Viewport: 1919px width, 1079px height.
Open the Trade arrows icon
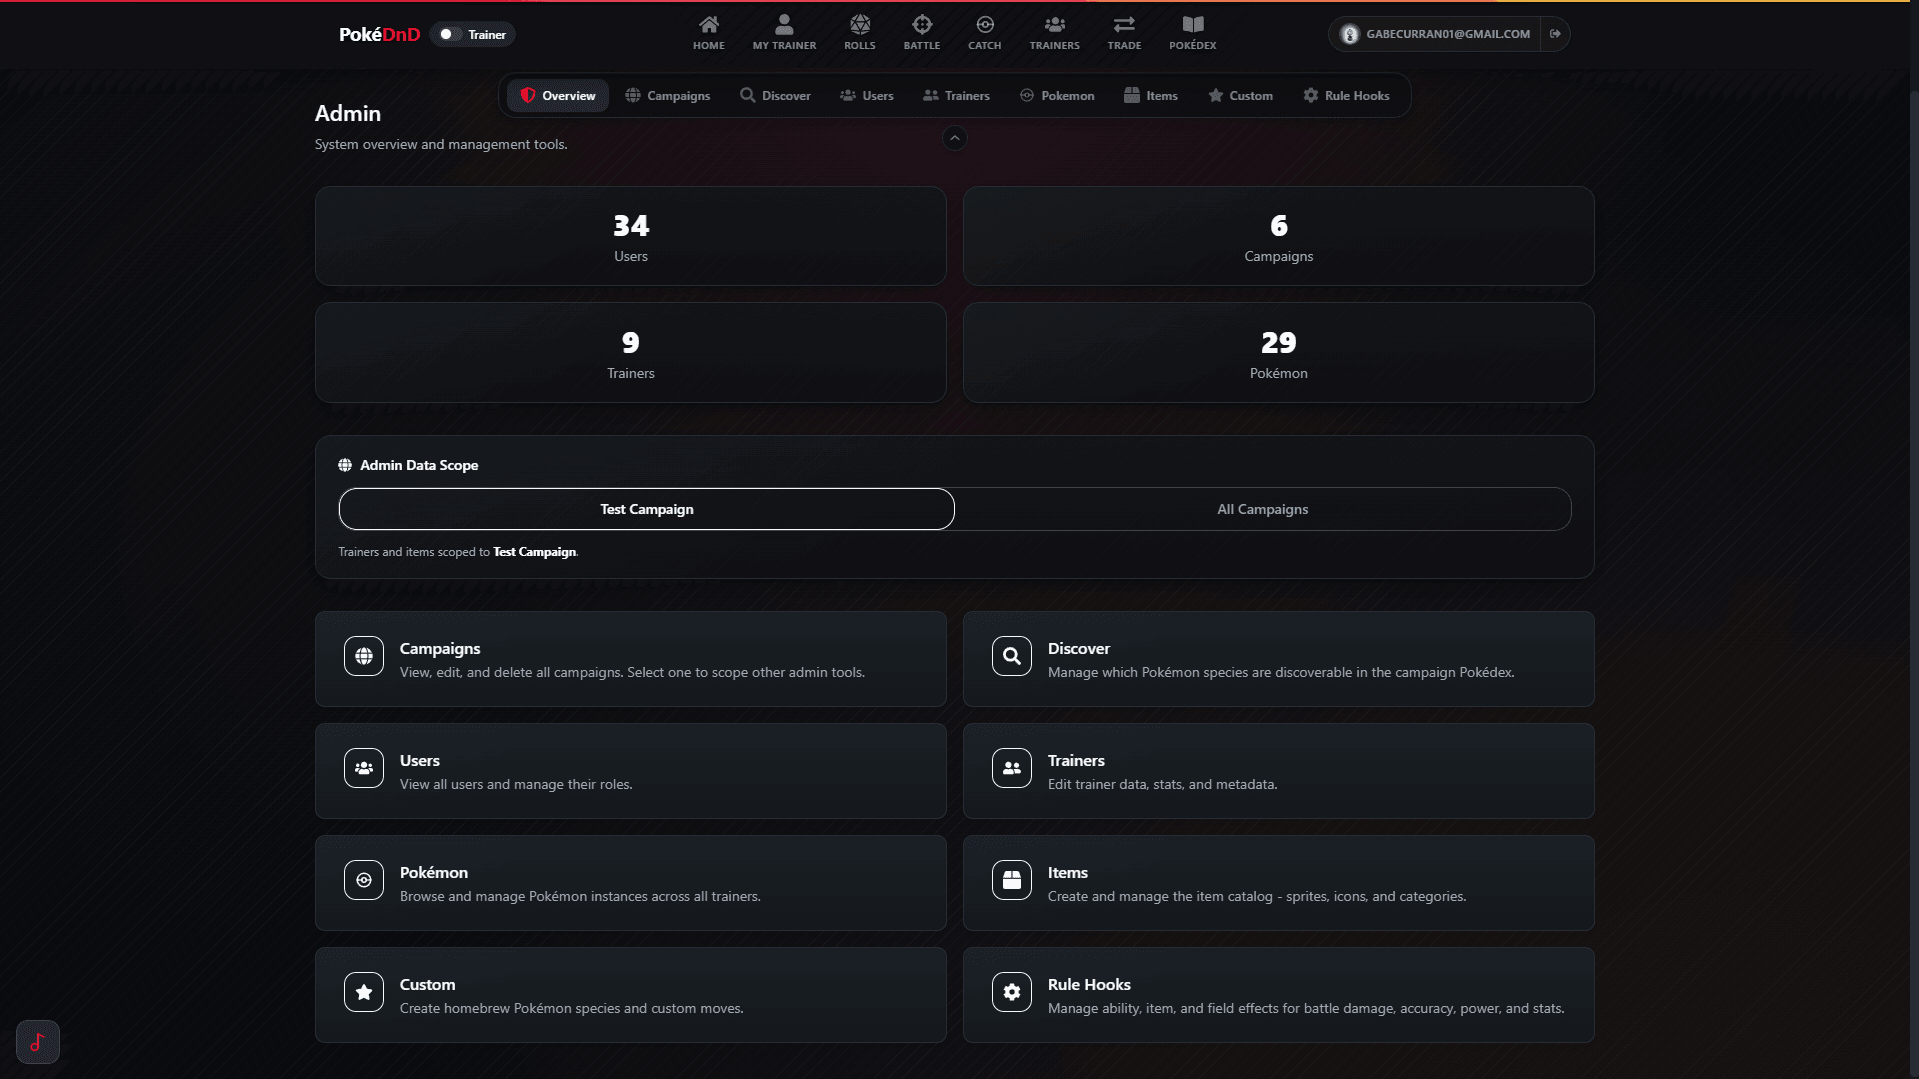click(1124, 25)
